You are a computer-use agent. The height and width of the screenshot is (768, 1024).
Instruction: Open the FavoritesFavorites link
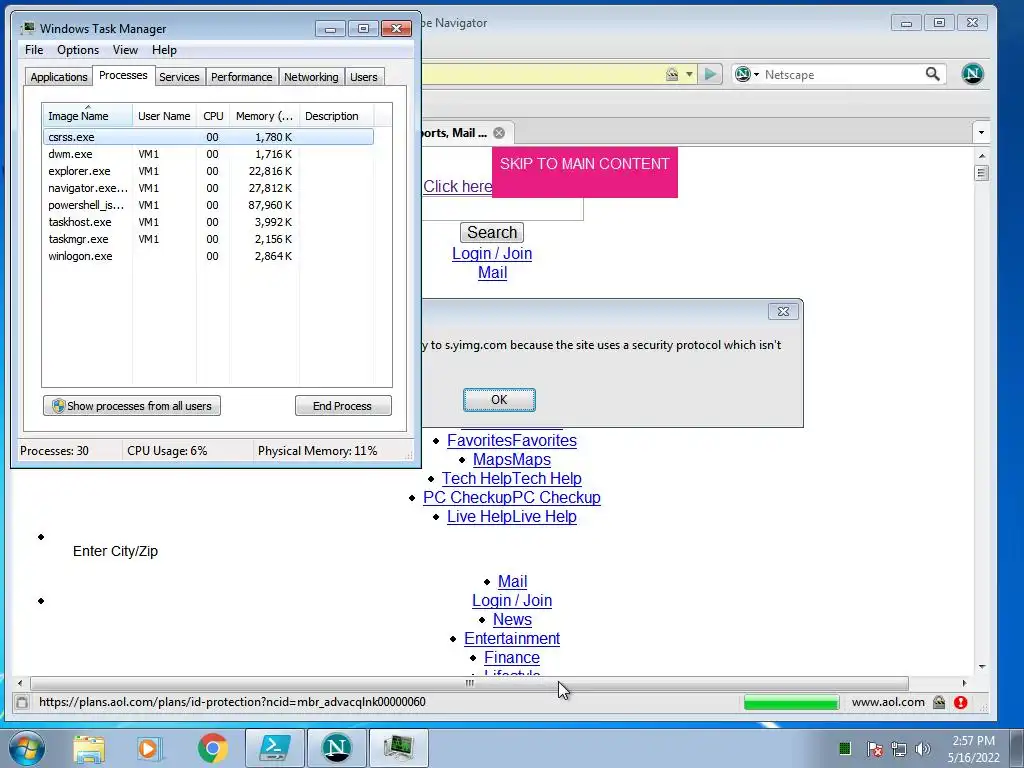point(511,441)
